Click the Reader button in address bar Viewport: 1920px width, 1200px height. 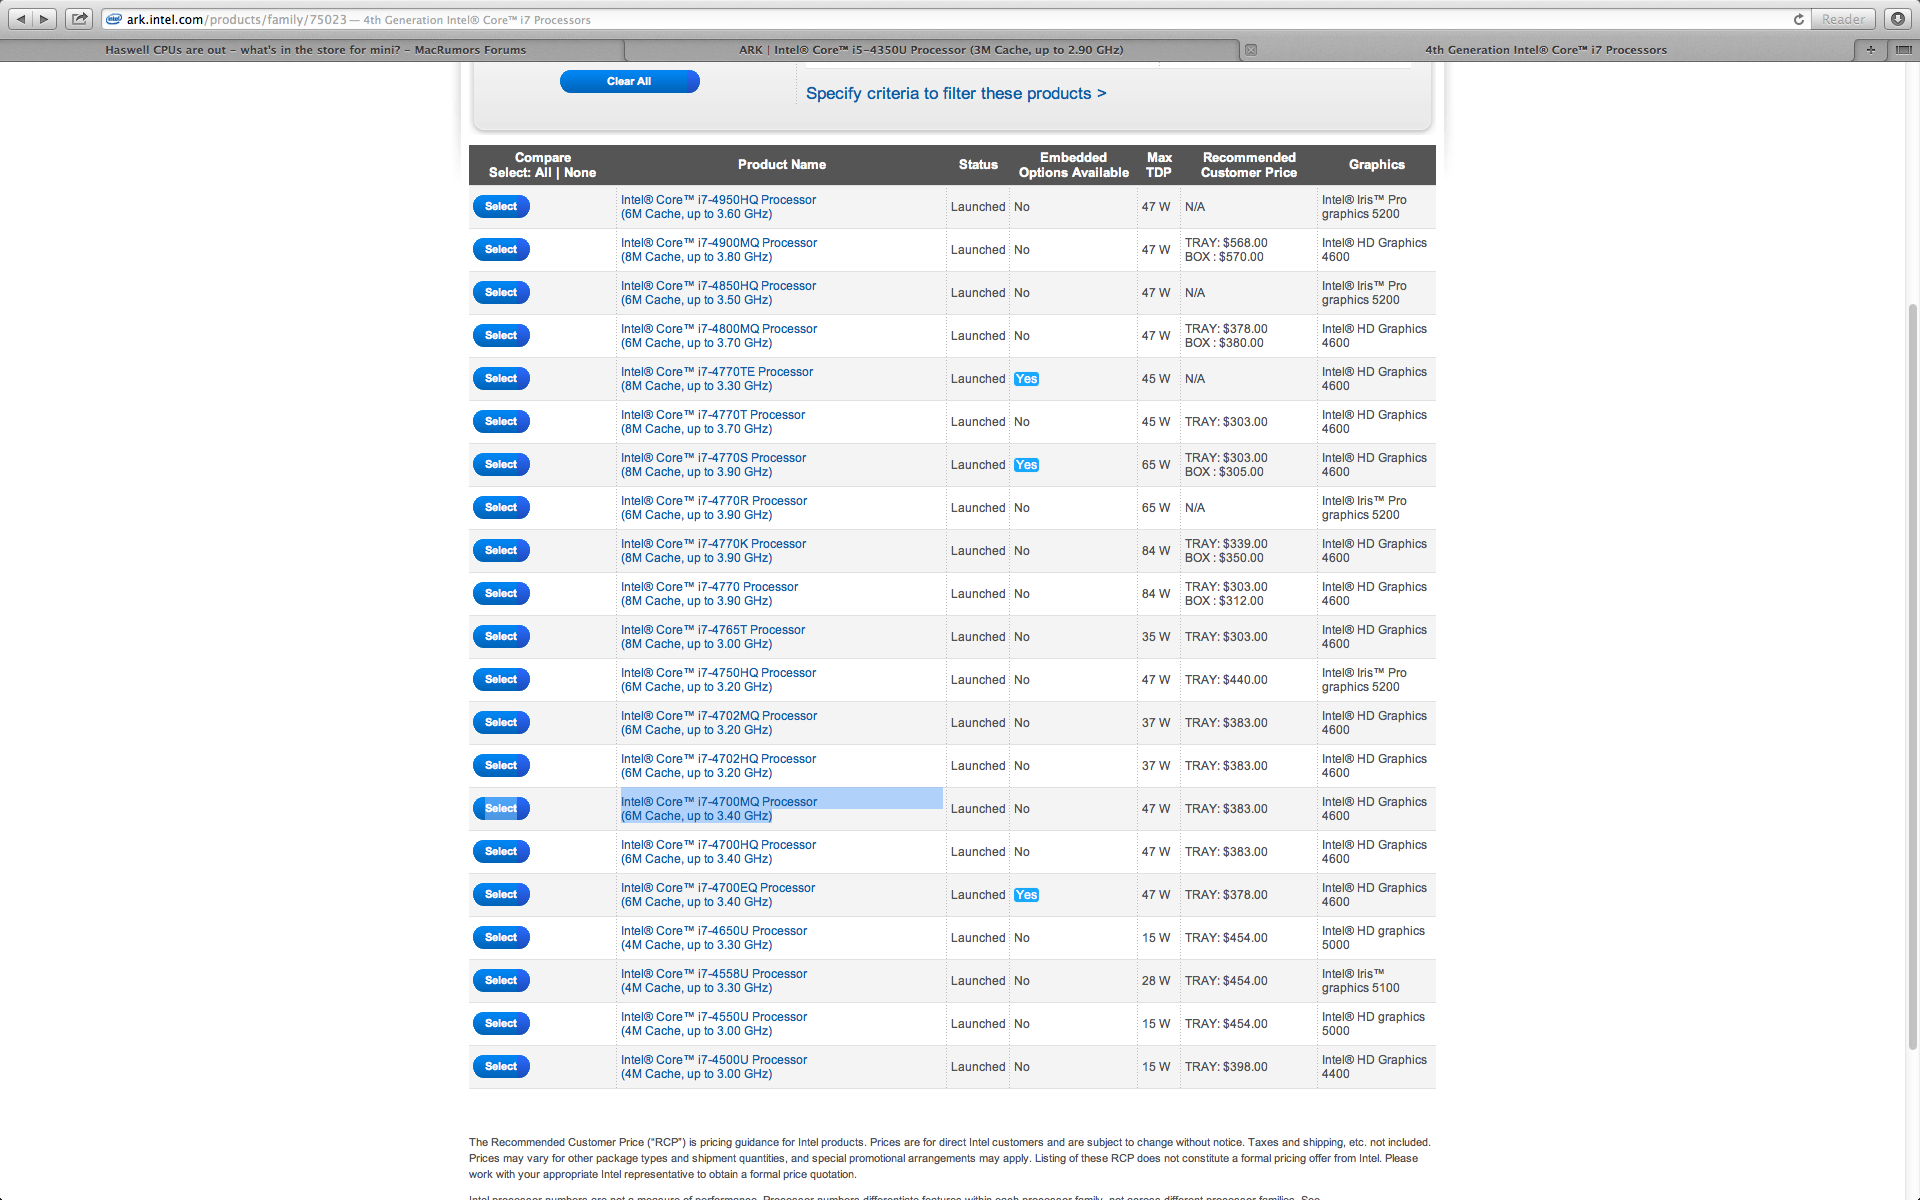coord(1843,19)
